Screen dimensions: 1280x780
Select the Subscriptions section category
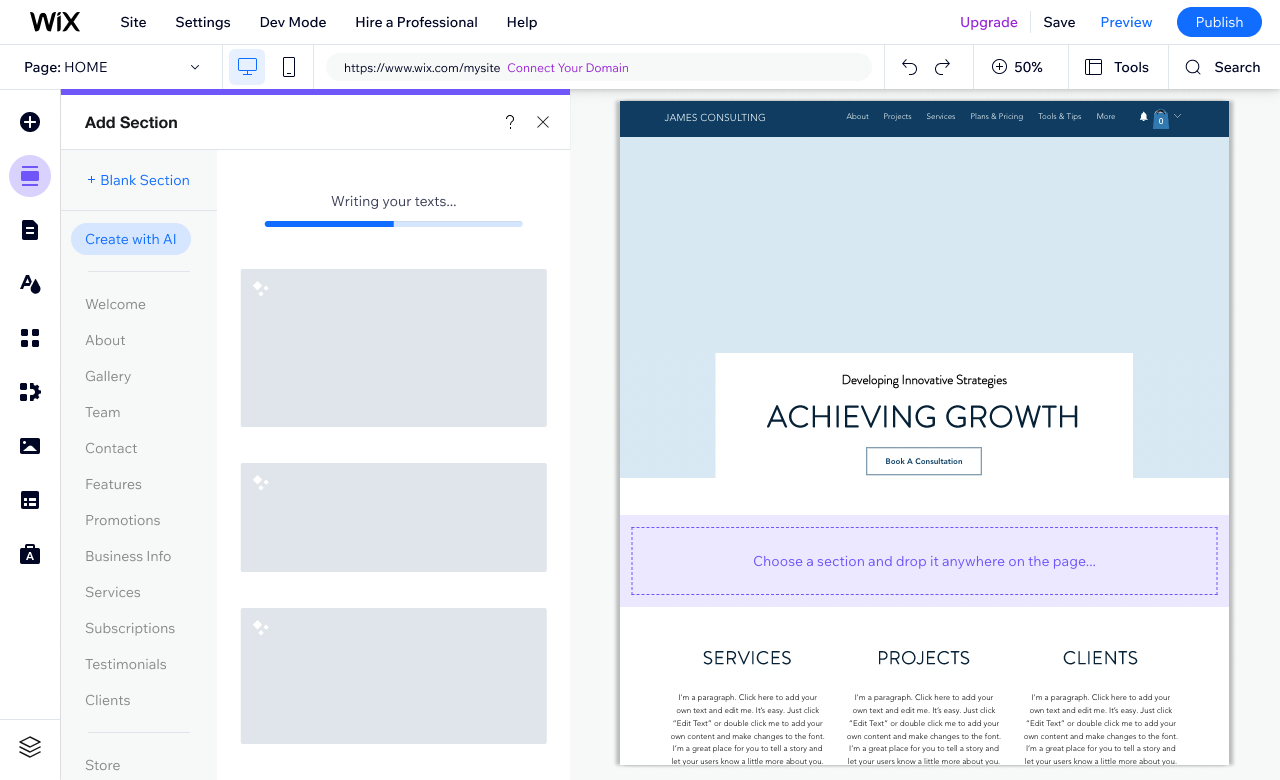(x=130, y=628)
